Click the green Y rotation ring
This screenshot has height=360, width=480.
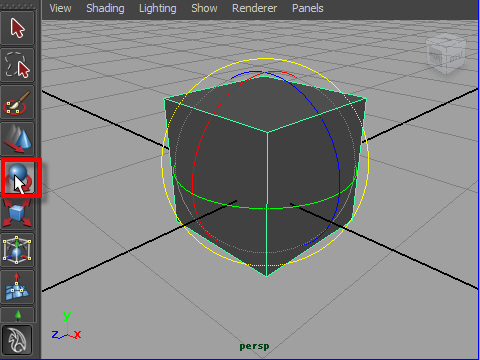point(266,209)
